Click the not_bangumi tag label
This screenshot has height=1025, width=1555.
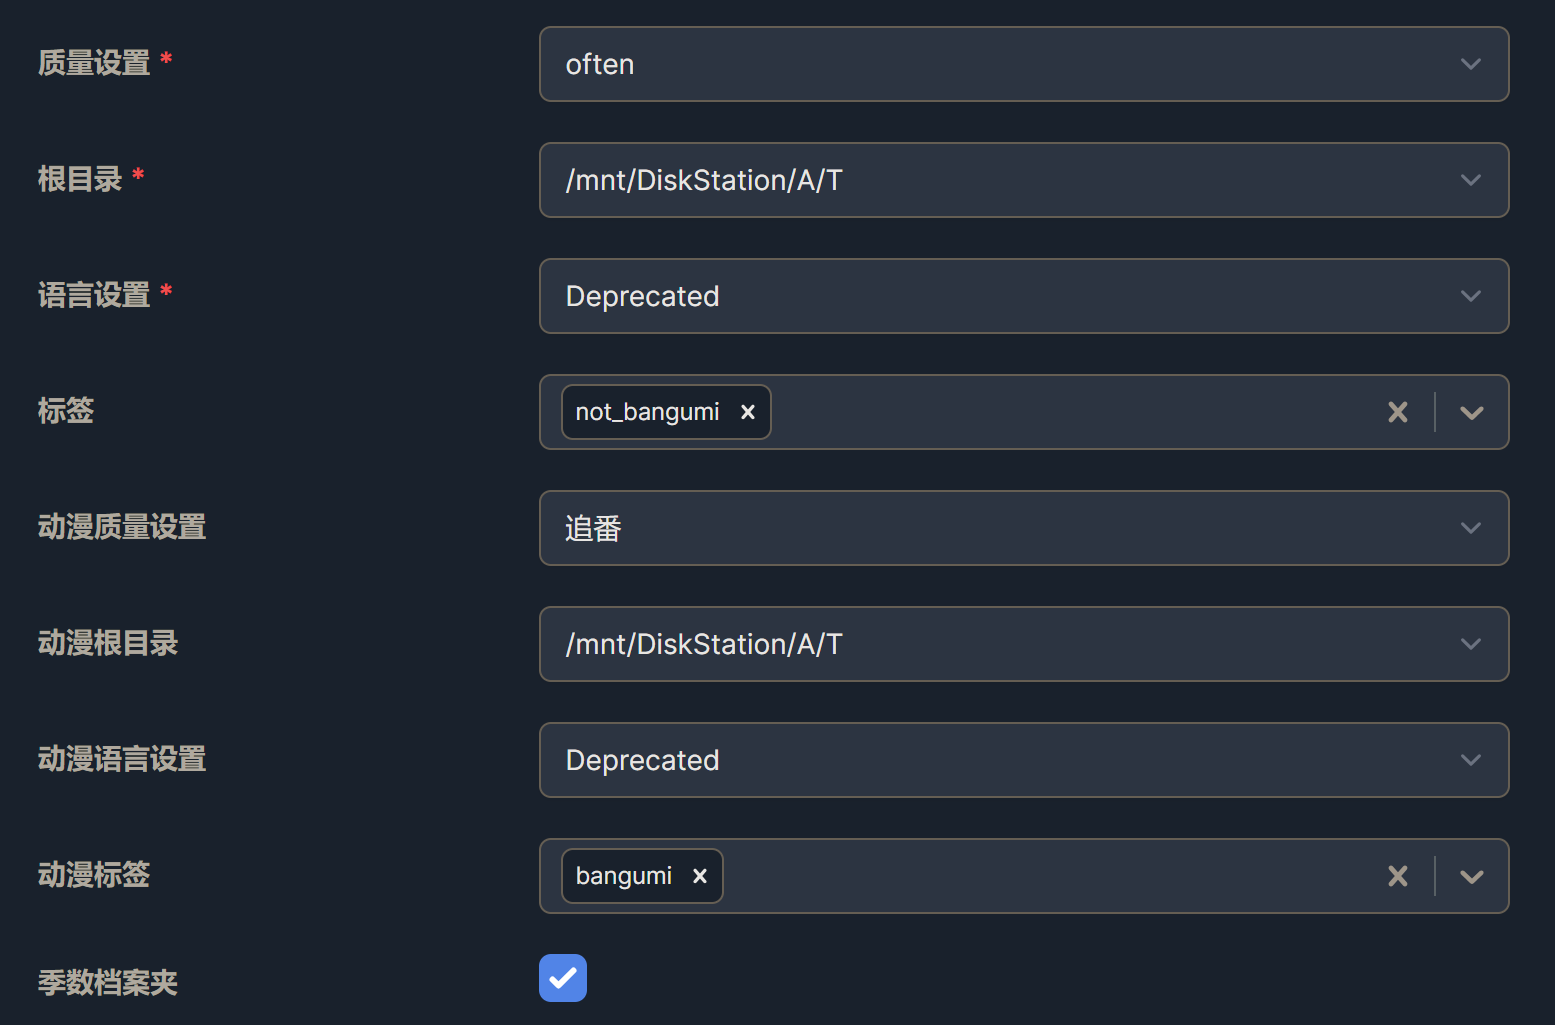click(x=647, y=412)
